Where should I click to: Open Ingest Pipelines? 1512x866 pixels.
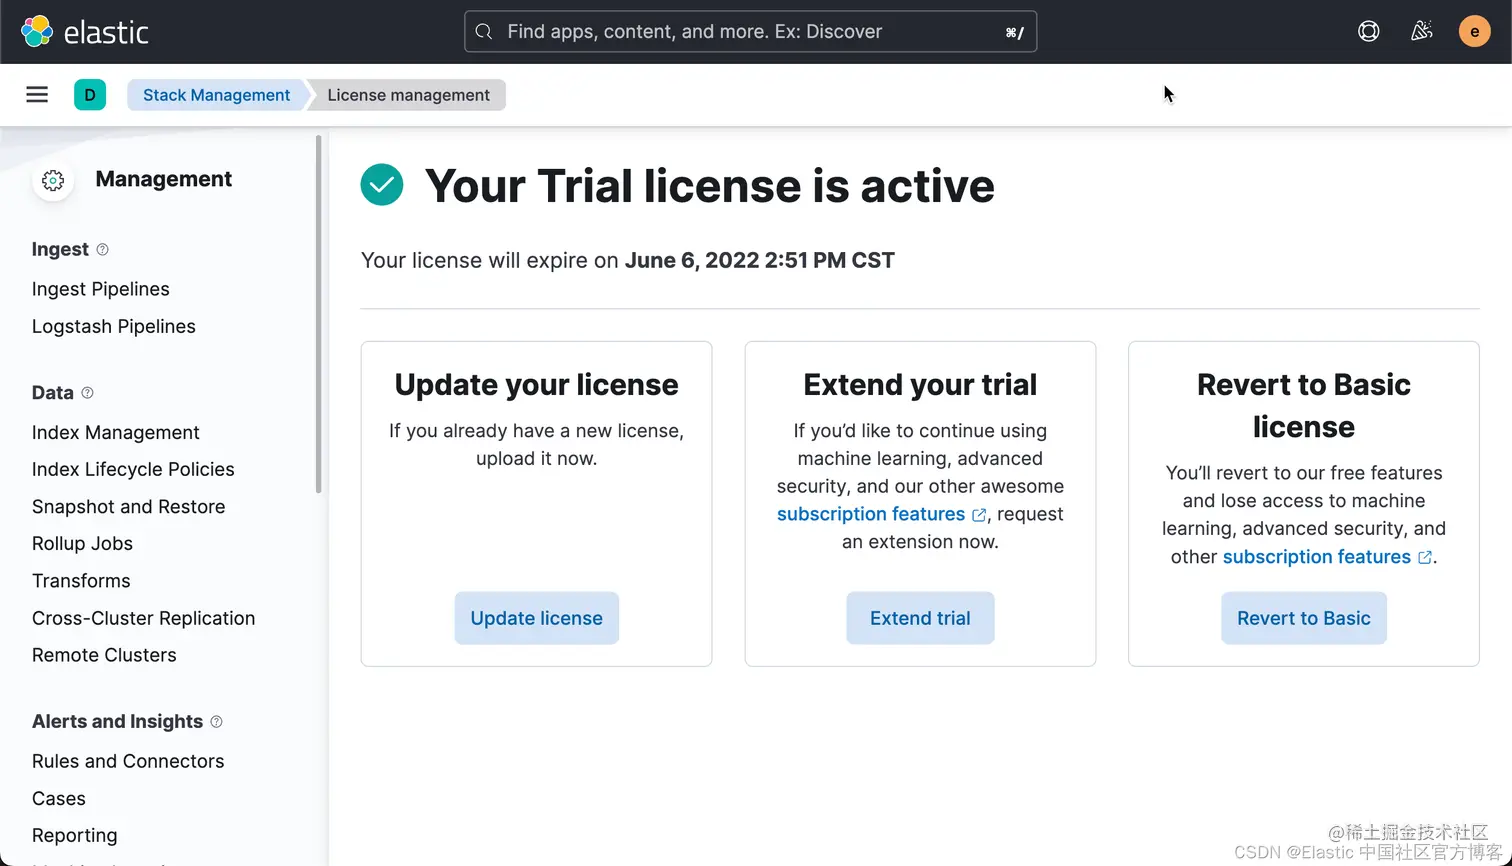[101, 289]
